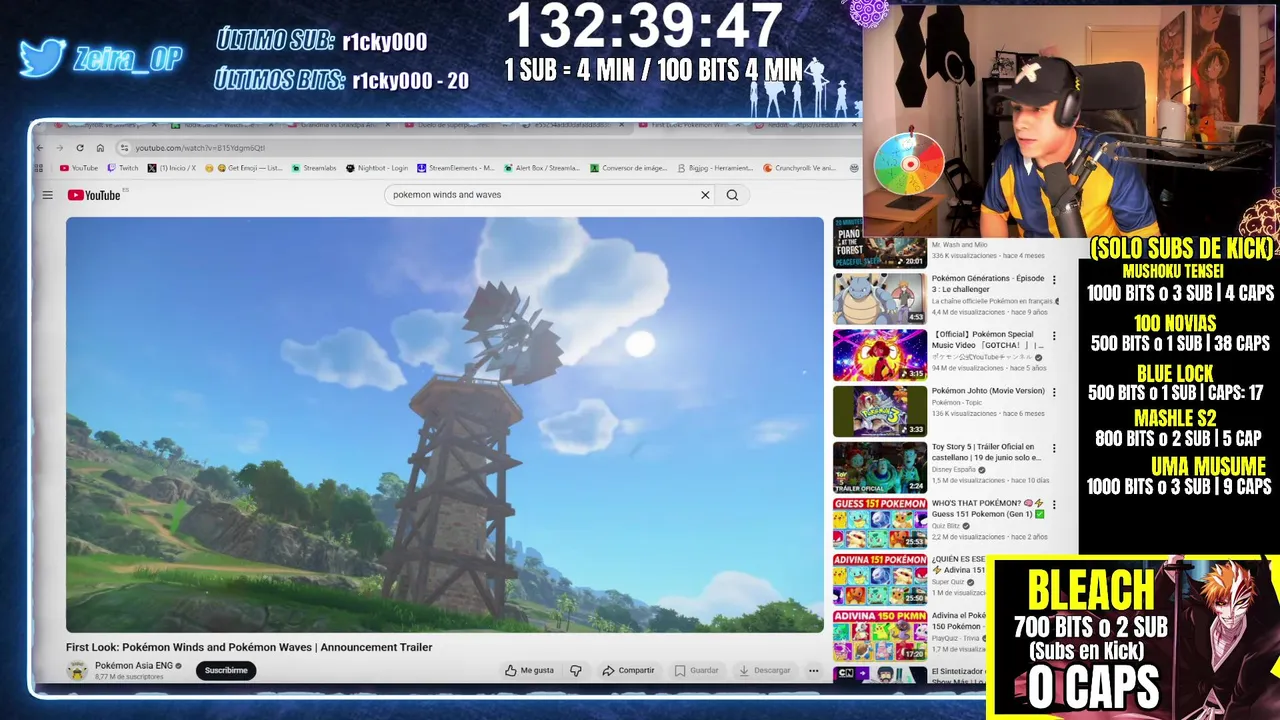
Task: Click Mr. Wash and Milo channel name
Action: click(959, 245)
